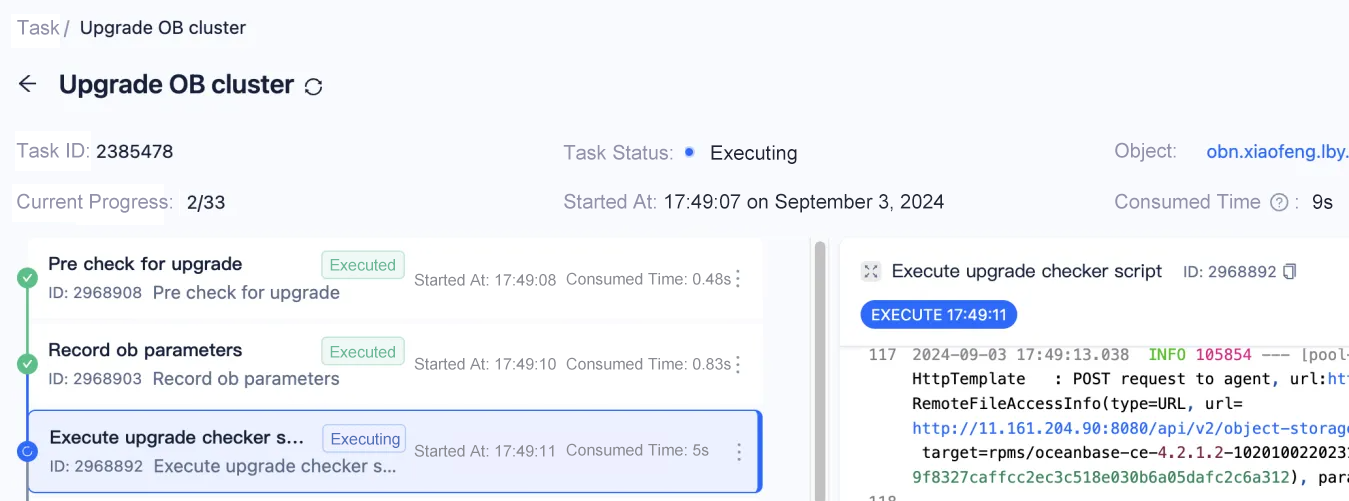
Task: Open the more options menu for Pre check for upgrade
Action: (x=739, y=279)
